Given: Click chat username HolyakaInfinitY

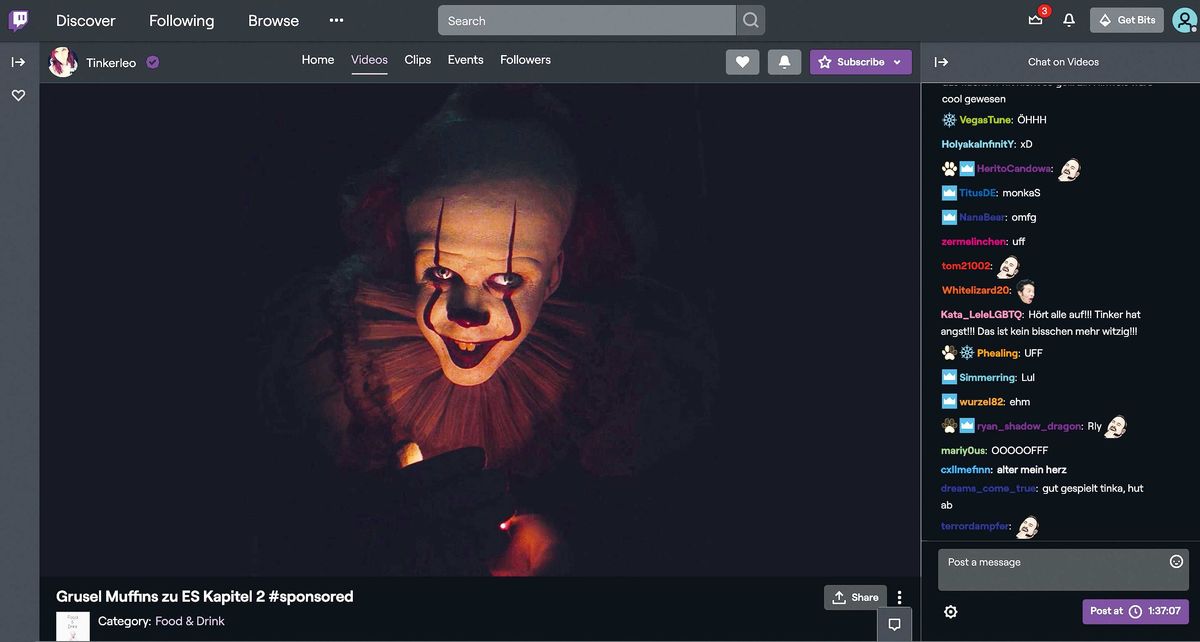Looking at the screenshot, I should (978, 144).
